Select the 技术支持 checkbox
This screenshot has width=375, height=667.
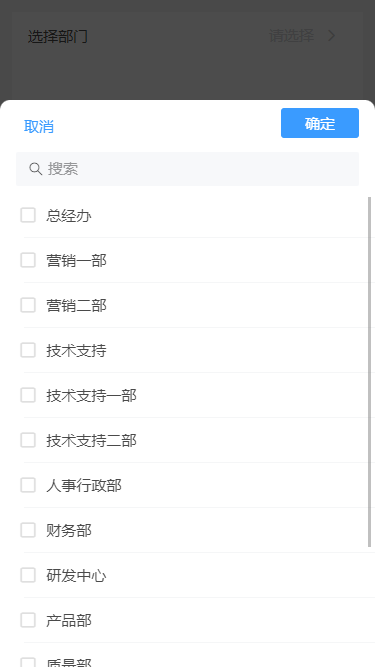(28, 350)
